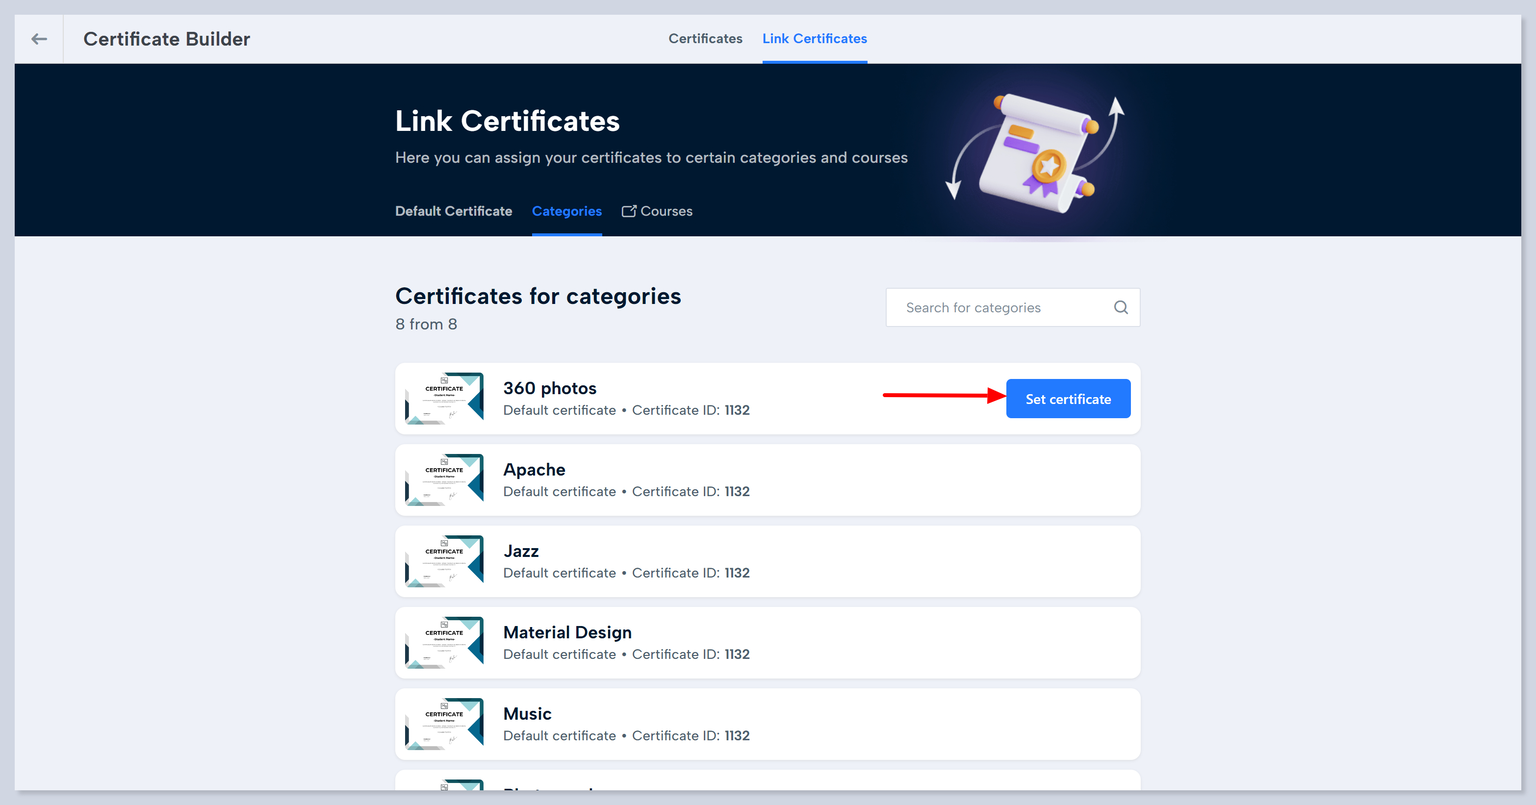Click the Jazz certificate thumbnail
Viewport: 1536px width, 805px height.
click(x=444, y=562)
